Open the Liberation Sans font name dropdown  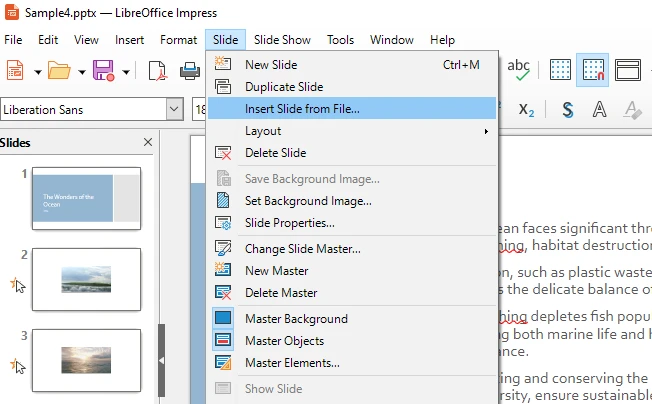tap(174, 109)
